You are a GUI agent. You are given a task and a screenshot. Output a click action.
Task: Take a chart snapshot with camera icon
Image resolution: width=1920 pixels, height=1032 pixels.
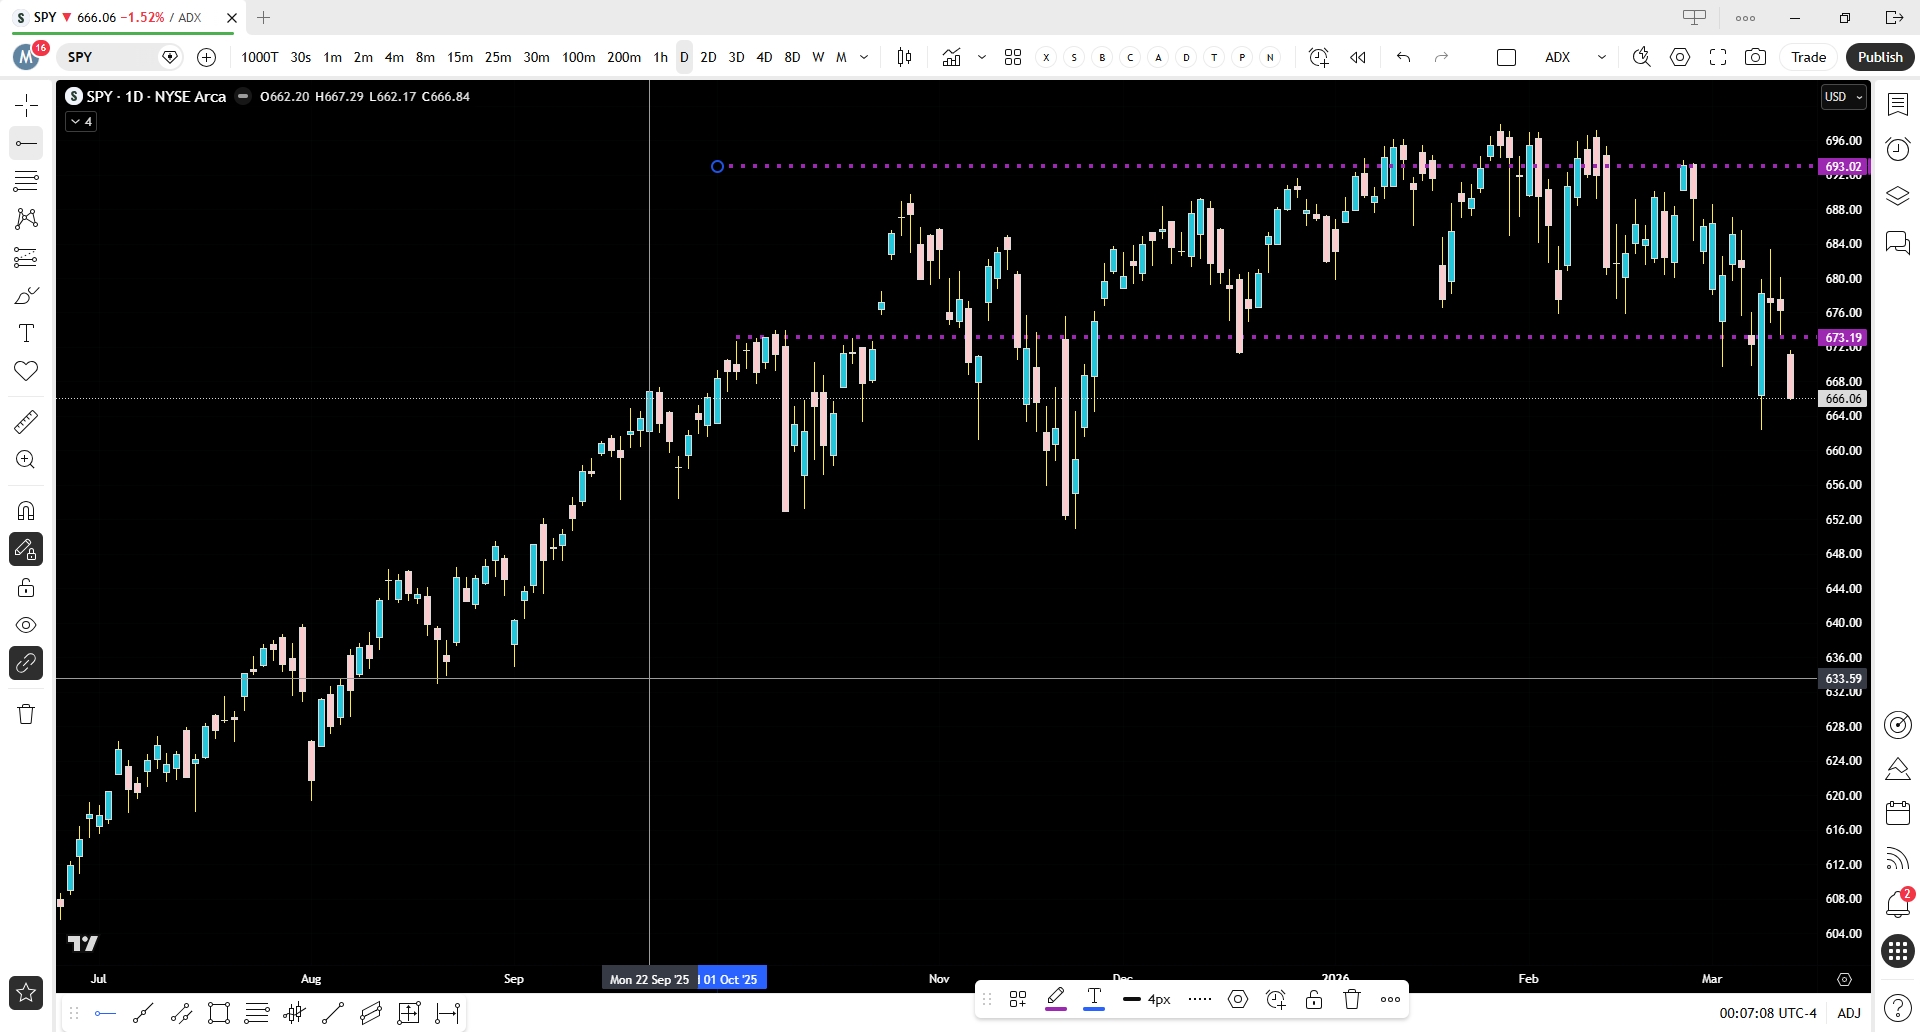tap(1755, 57)
